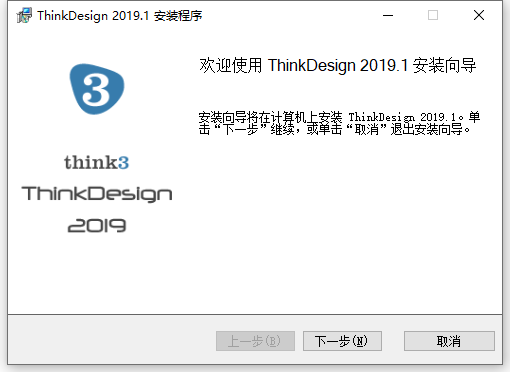Click the ThinkDesign product name graphic
The image size is (510, 372).
click(x=97, y=194)
